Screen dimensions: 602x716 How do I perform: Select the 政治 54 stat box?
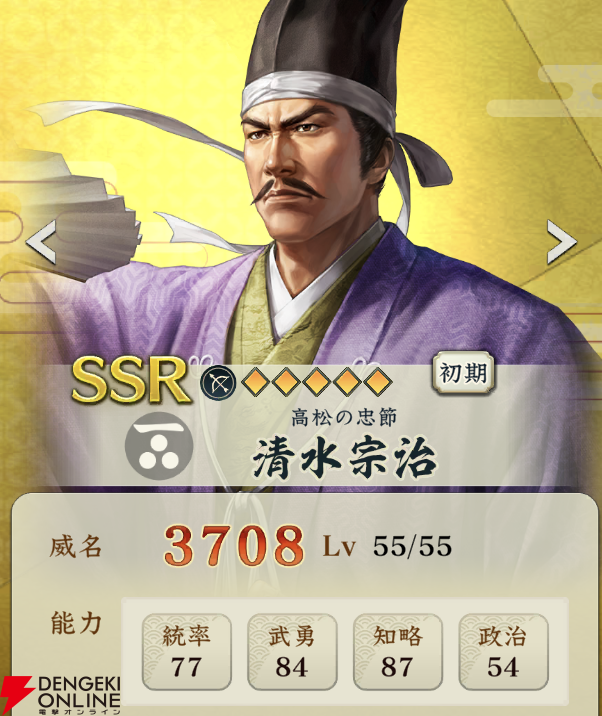coord(503,652)
